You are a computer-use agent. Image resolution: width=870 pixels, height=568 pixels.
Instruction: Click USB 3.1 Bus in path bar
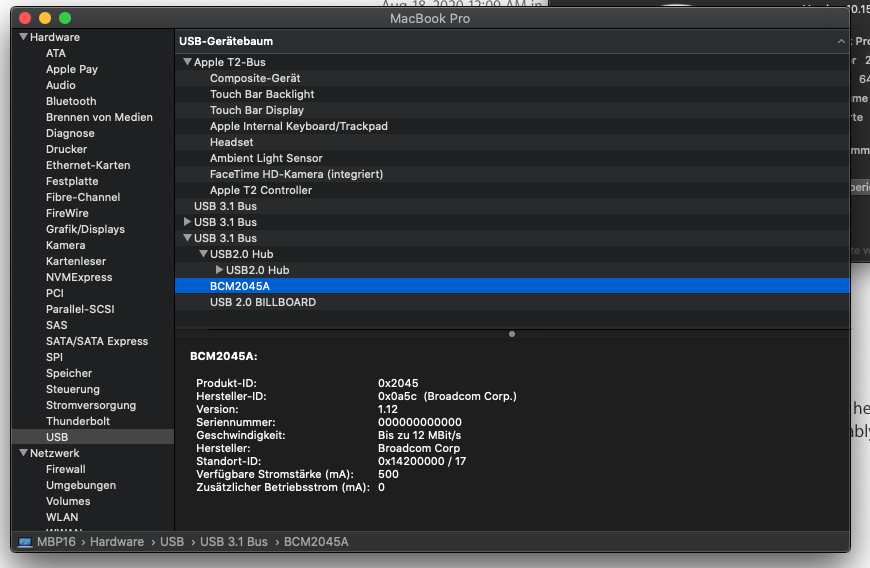[234, 542]
